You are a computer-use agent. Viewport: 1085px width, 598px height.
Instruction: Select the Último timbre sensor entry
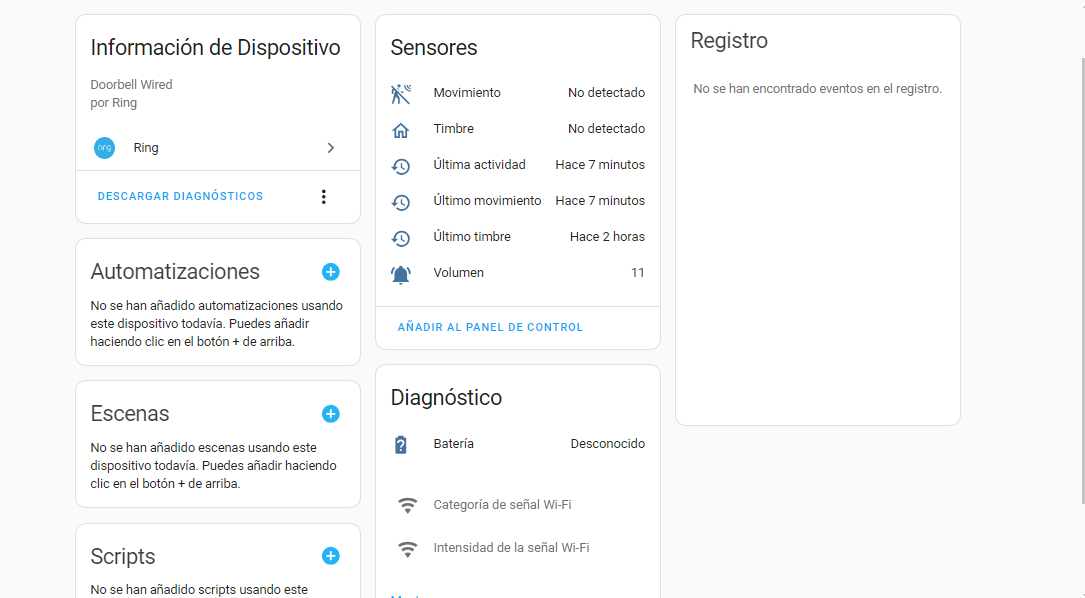tap(472, 237)
